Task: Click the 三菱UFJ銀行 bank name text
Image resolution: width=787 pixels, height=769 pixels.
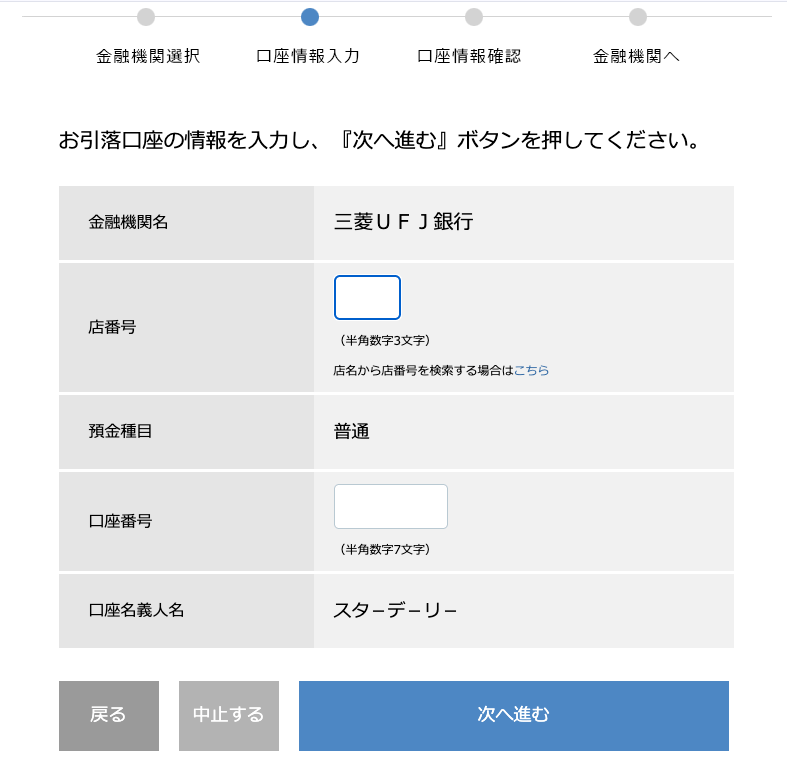Action: point(403,222)
